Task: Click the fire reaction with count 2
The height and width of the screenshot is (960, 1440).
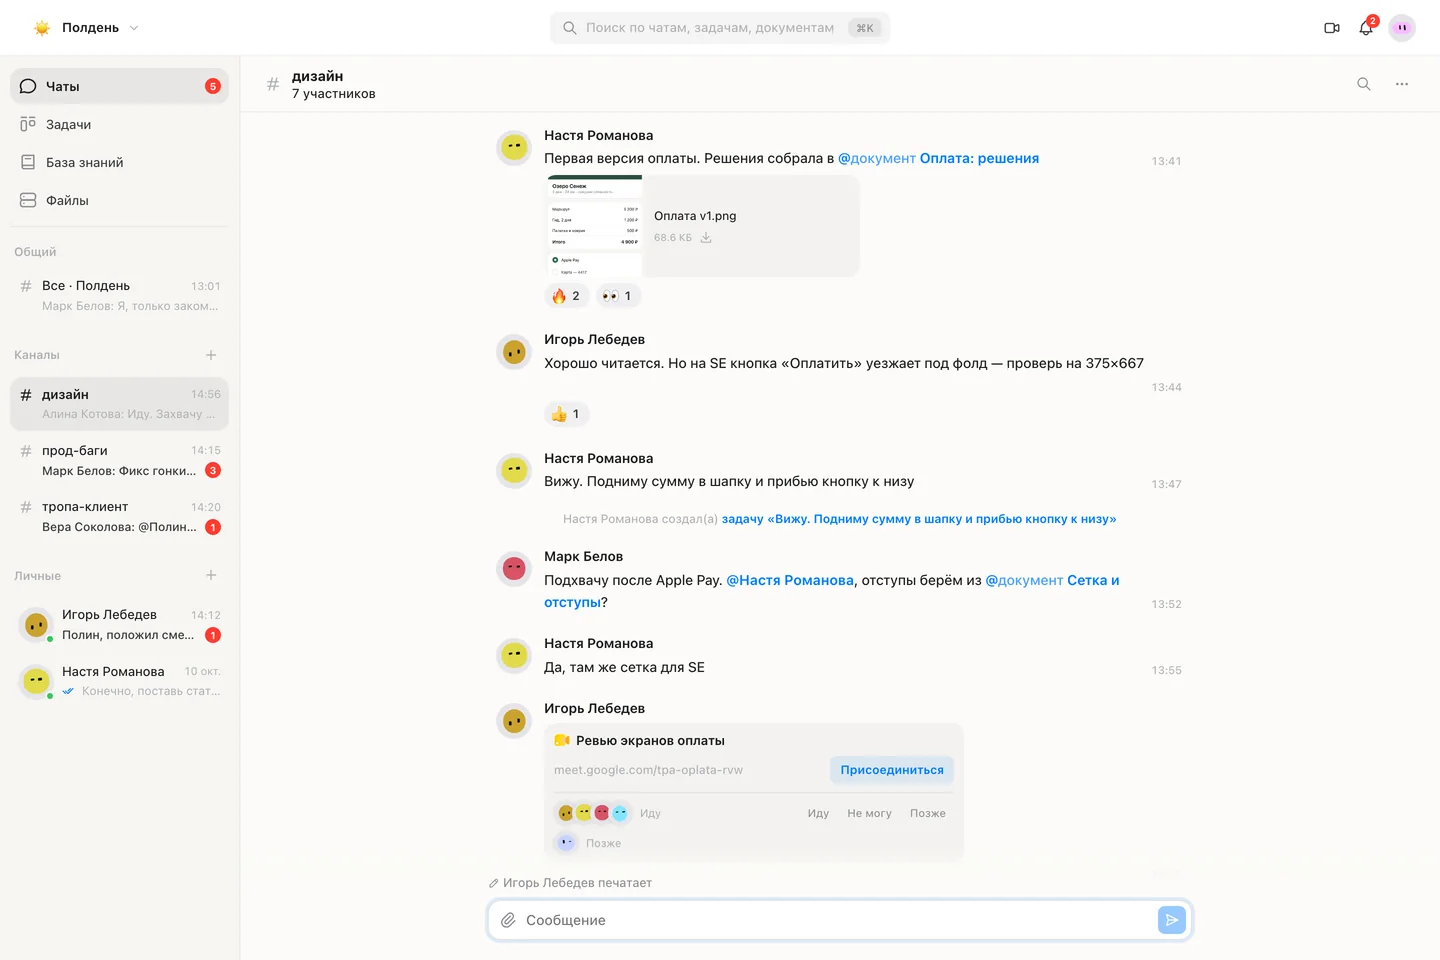Action: pyautogui.click(x=566, y=296)
